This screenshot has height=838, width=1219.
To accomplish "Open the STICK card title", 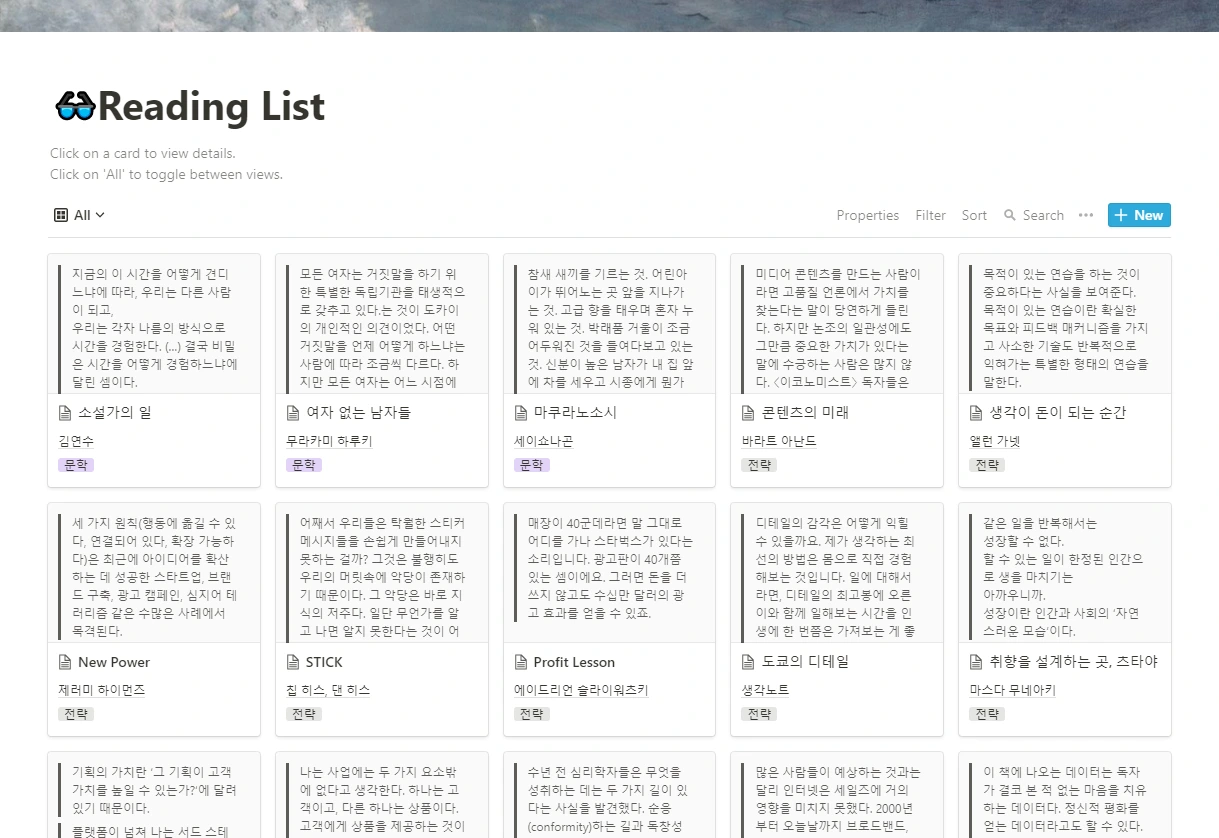I will (x=324, y=662).
